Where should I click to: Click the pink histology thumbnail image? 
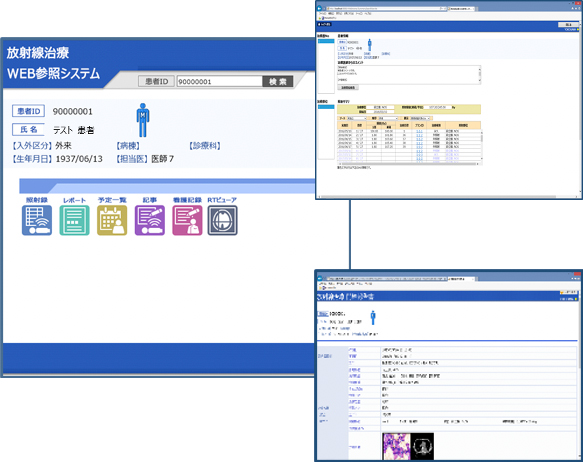[x=396, y=446]
